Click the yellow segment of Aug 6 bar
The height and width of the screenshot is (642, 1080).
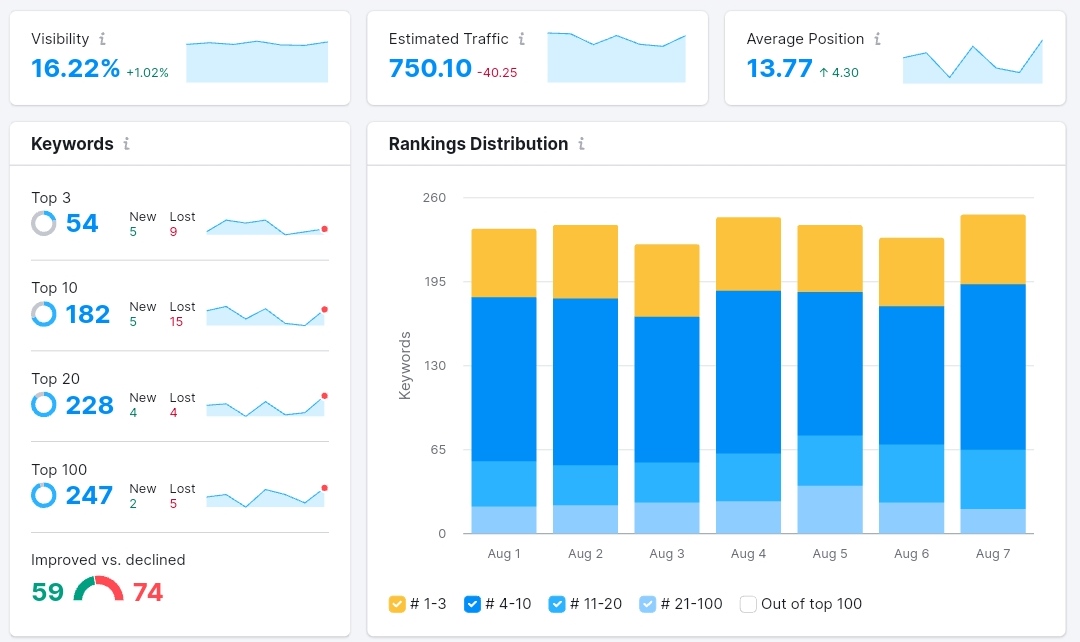point(911,272)
